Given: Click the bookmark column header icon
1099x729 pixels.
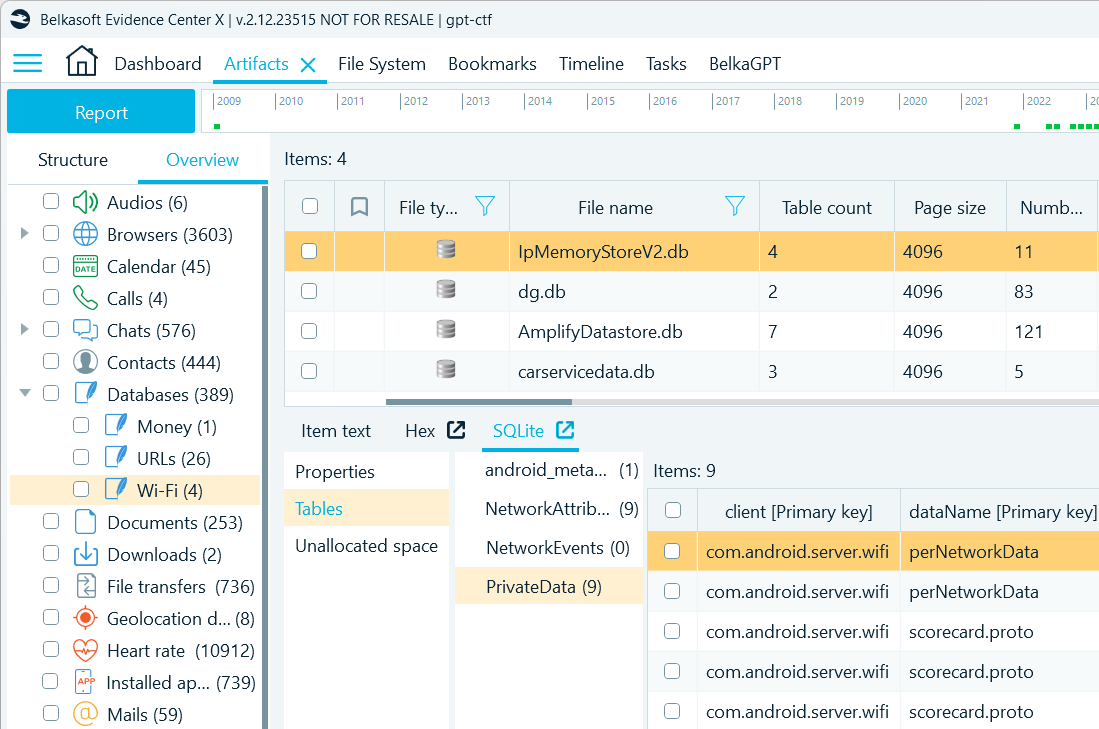Looking at the screenshot, I should point(360,207).
